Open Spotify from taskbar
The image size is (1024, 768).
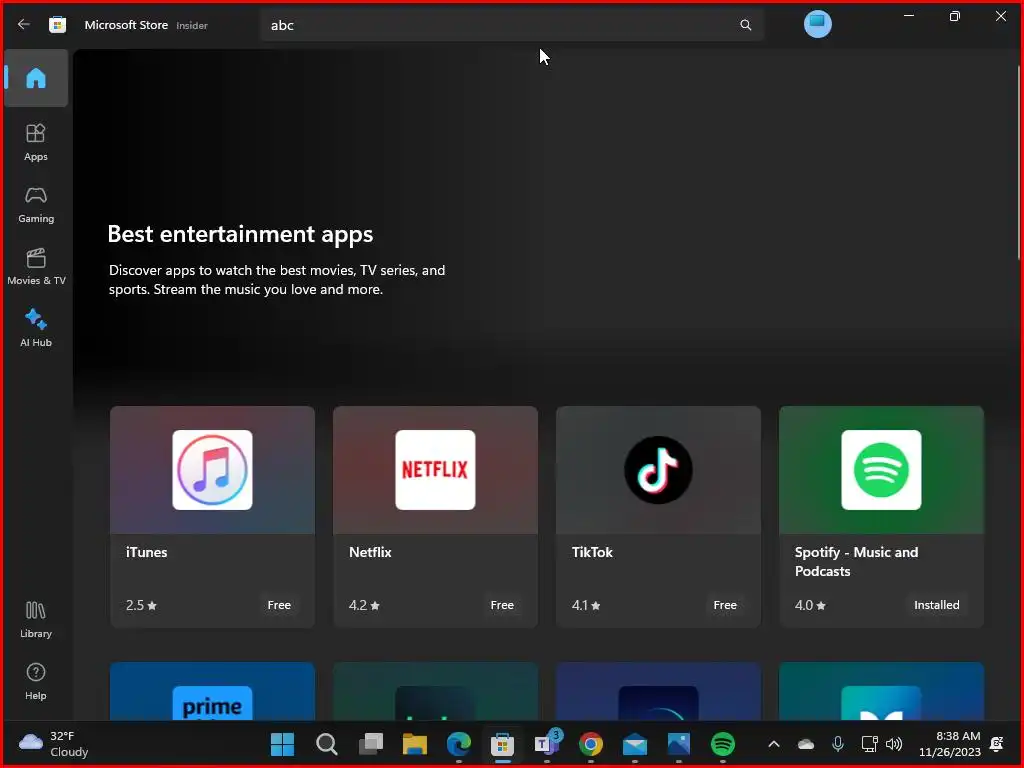[x=722, y=744]
